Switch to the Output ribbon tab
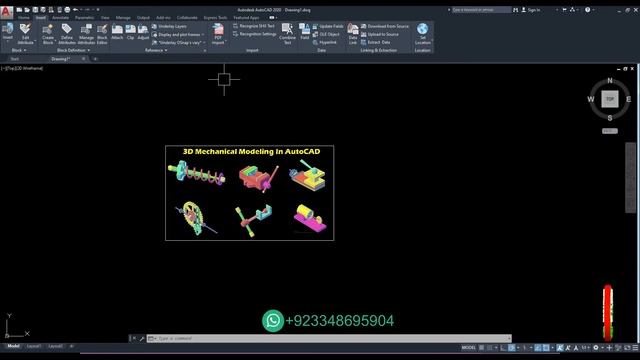640x360 pixels. click(x=143, y=18)
